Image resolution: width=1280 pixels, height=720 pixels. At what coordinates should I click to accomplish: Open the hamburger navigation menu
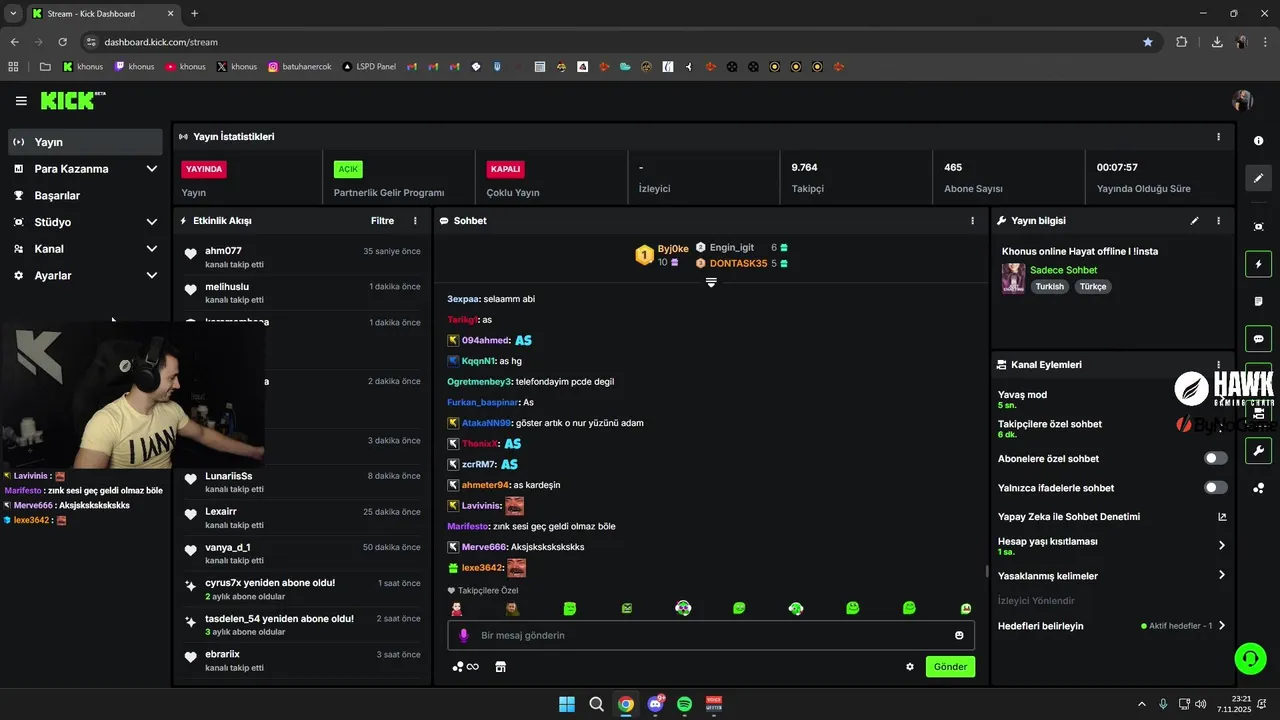tap(21, 101)
